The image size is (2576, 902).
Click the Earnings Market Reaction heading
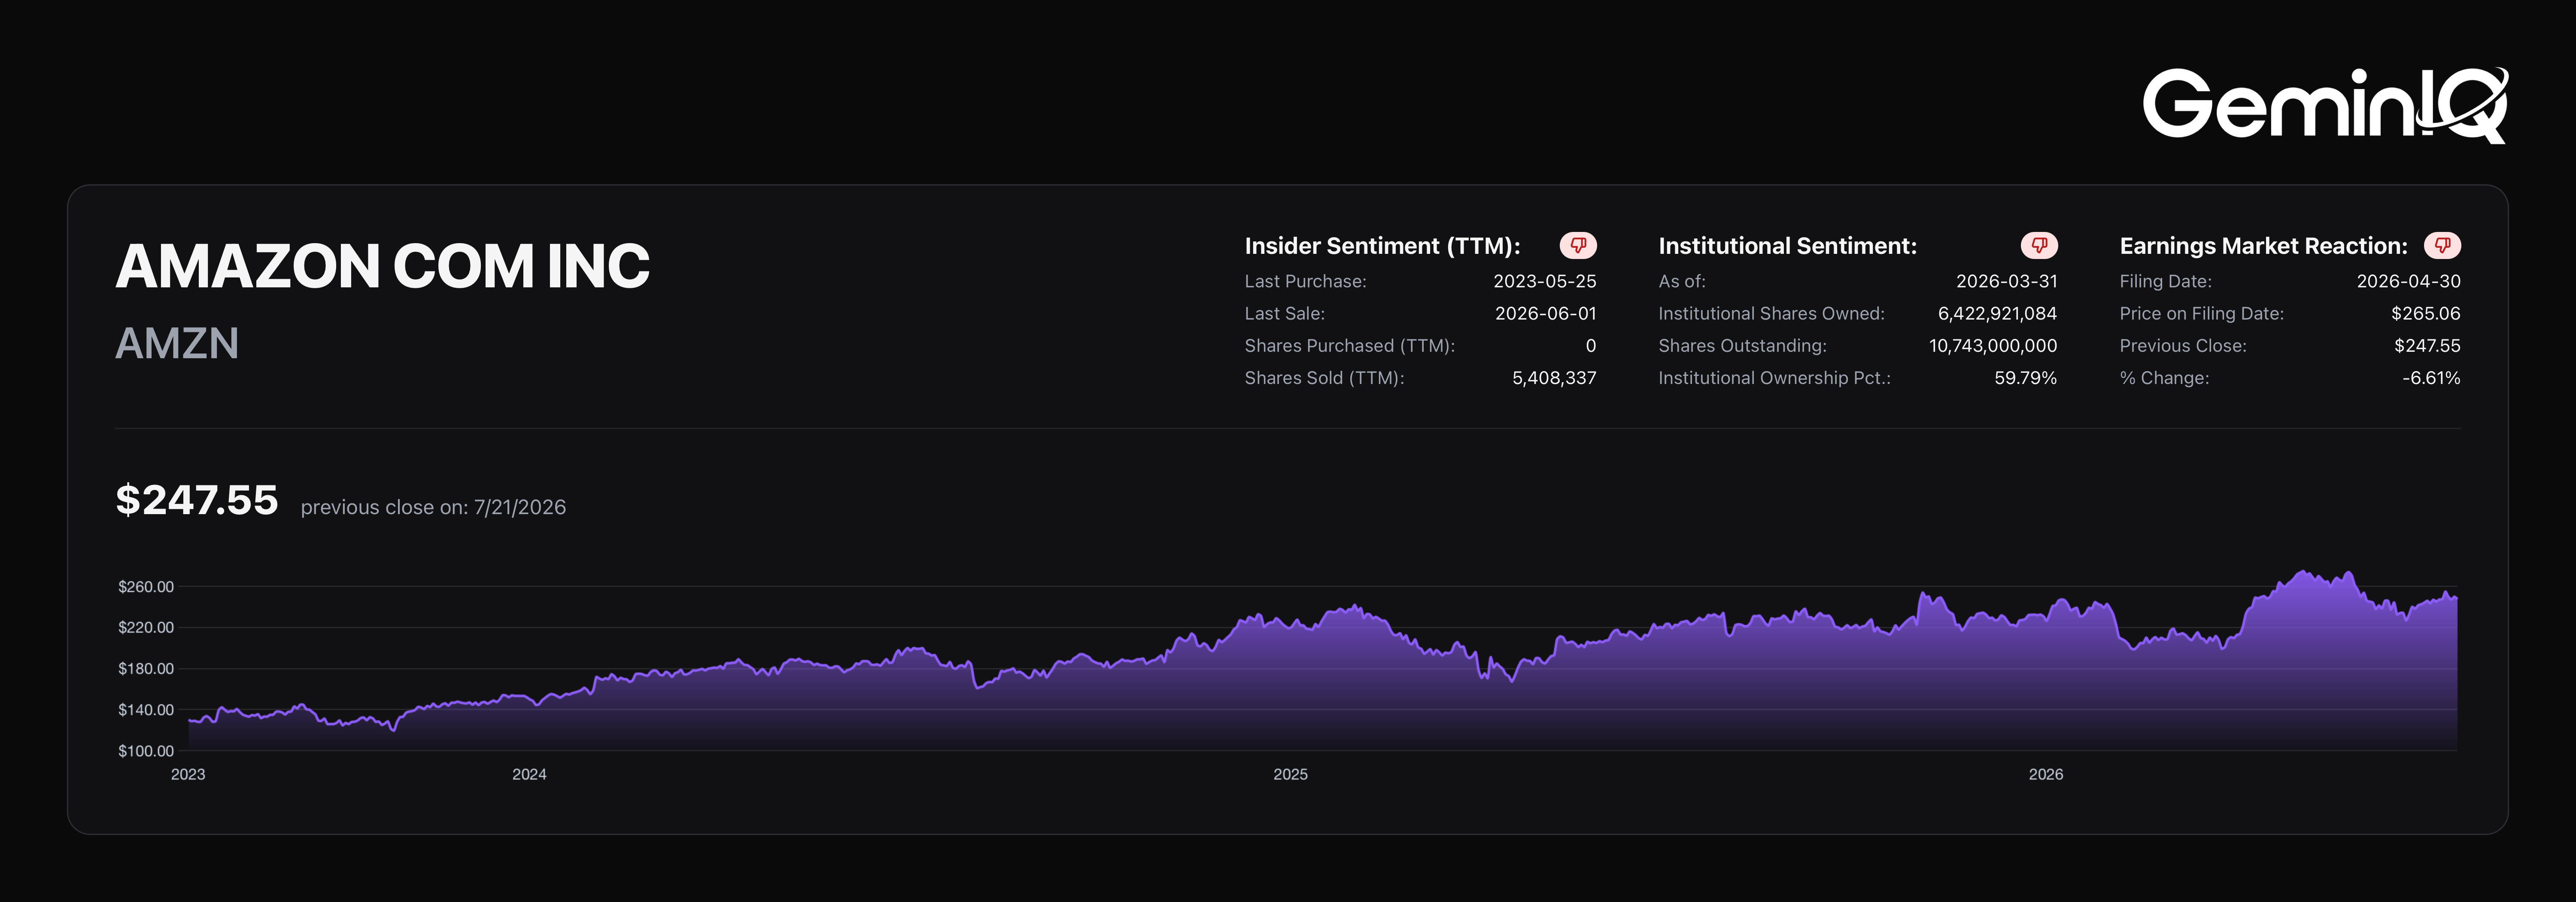[x=2263, y=246]
